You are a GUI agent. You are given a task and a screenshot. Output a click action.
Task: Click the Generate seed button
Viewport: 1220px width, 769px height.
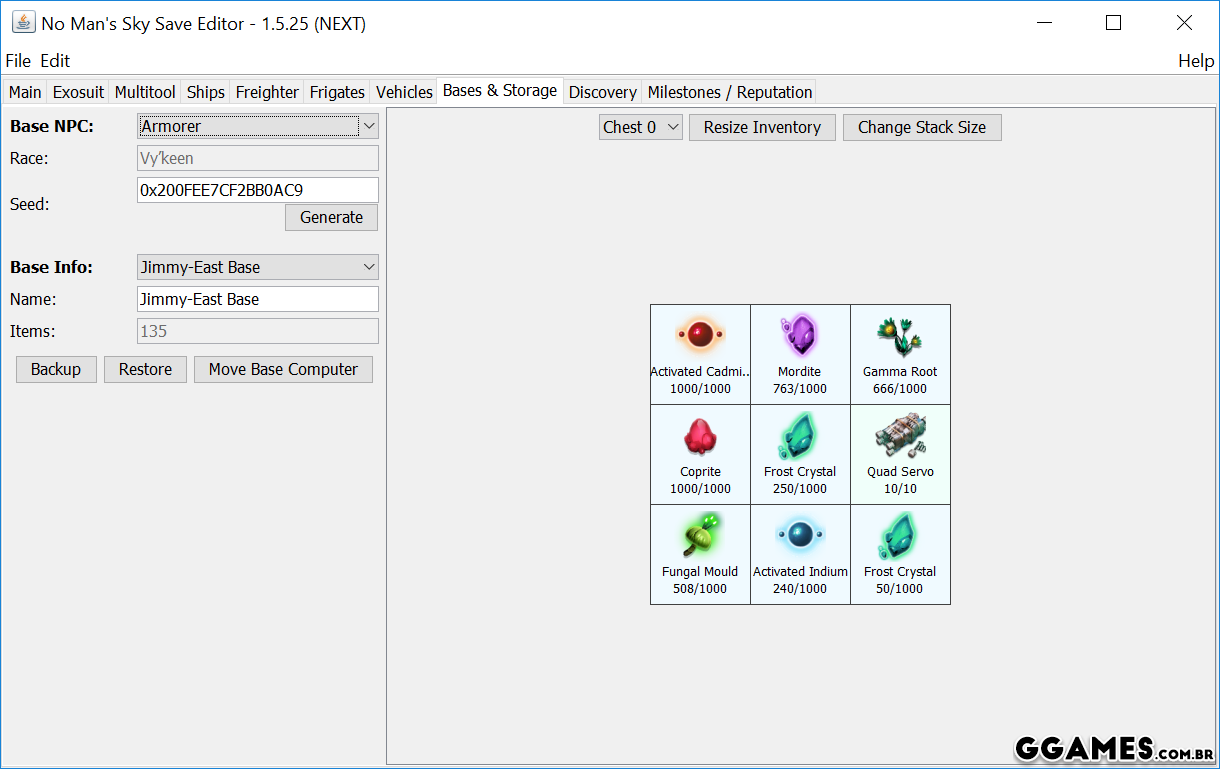[331, 217]
